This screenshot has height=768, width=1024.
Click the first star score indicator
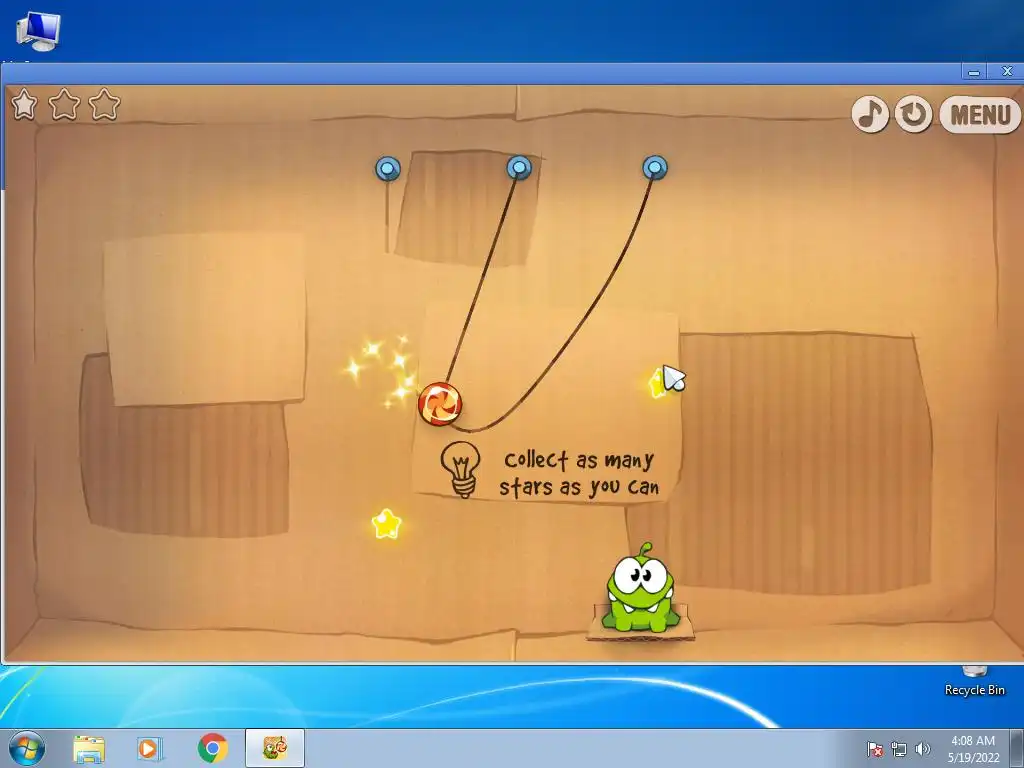click(x=24, y=104)
